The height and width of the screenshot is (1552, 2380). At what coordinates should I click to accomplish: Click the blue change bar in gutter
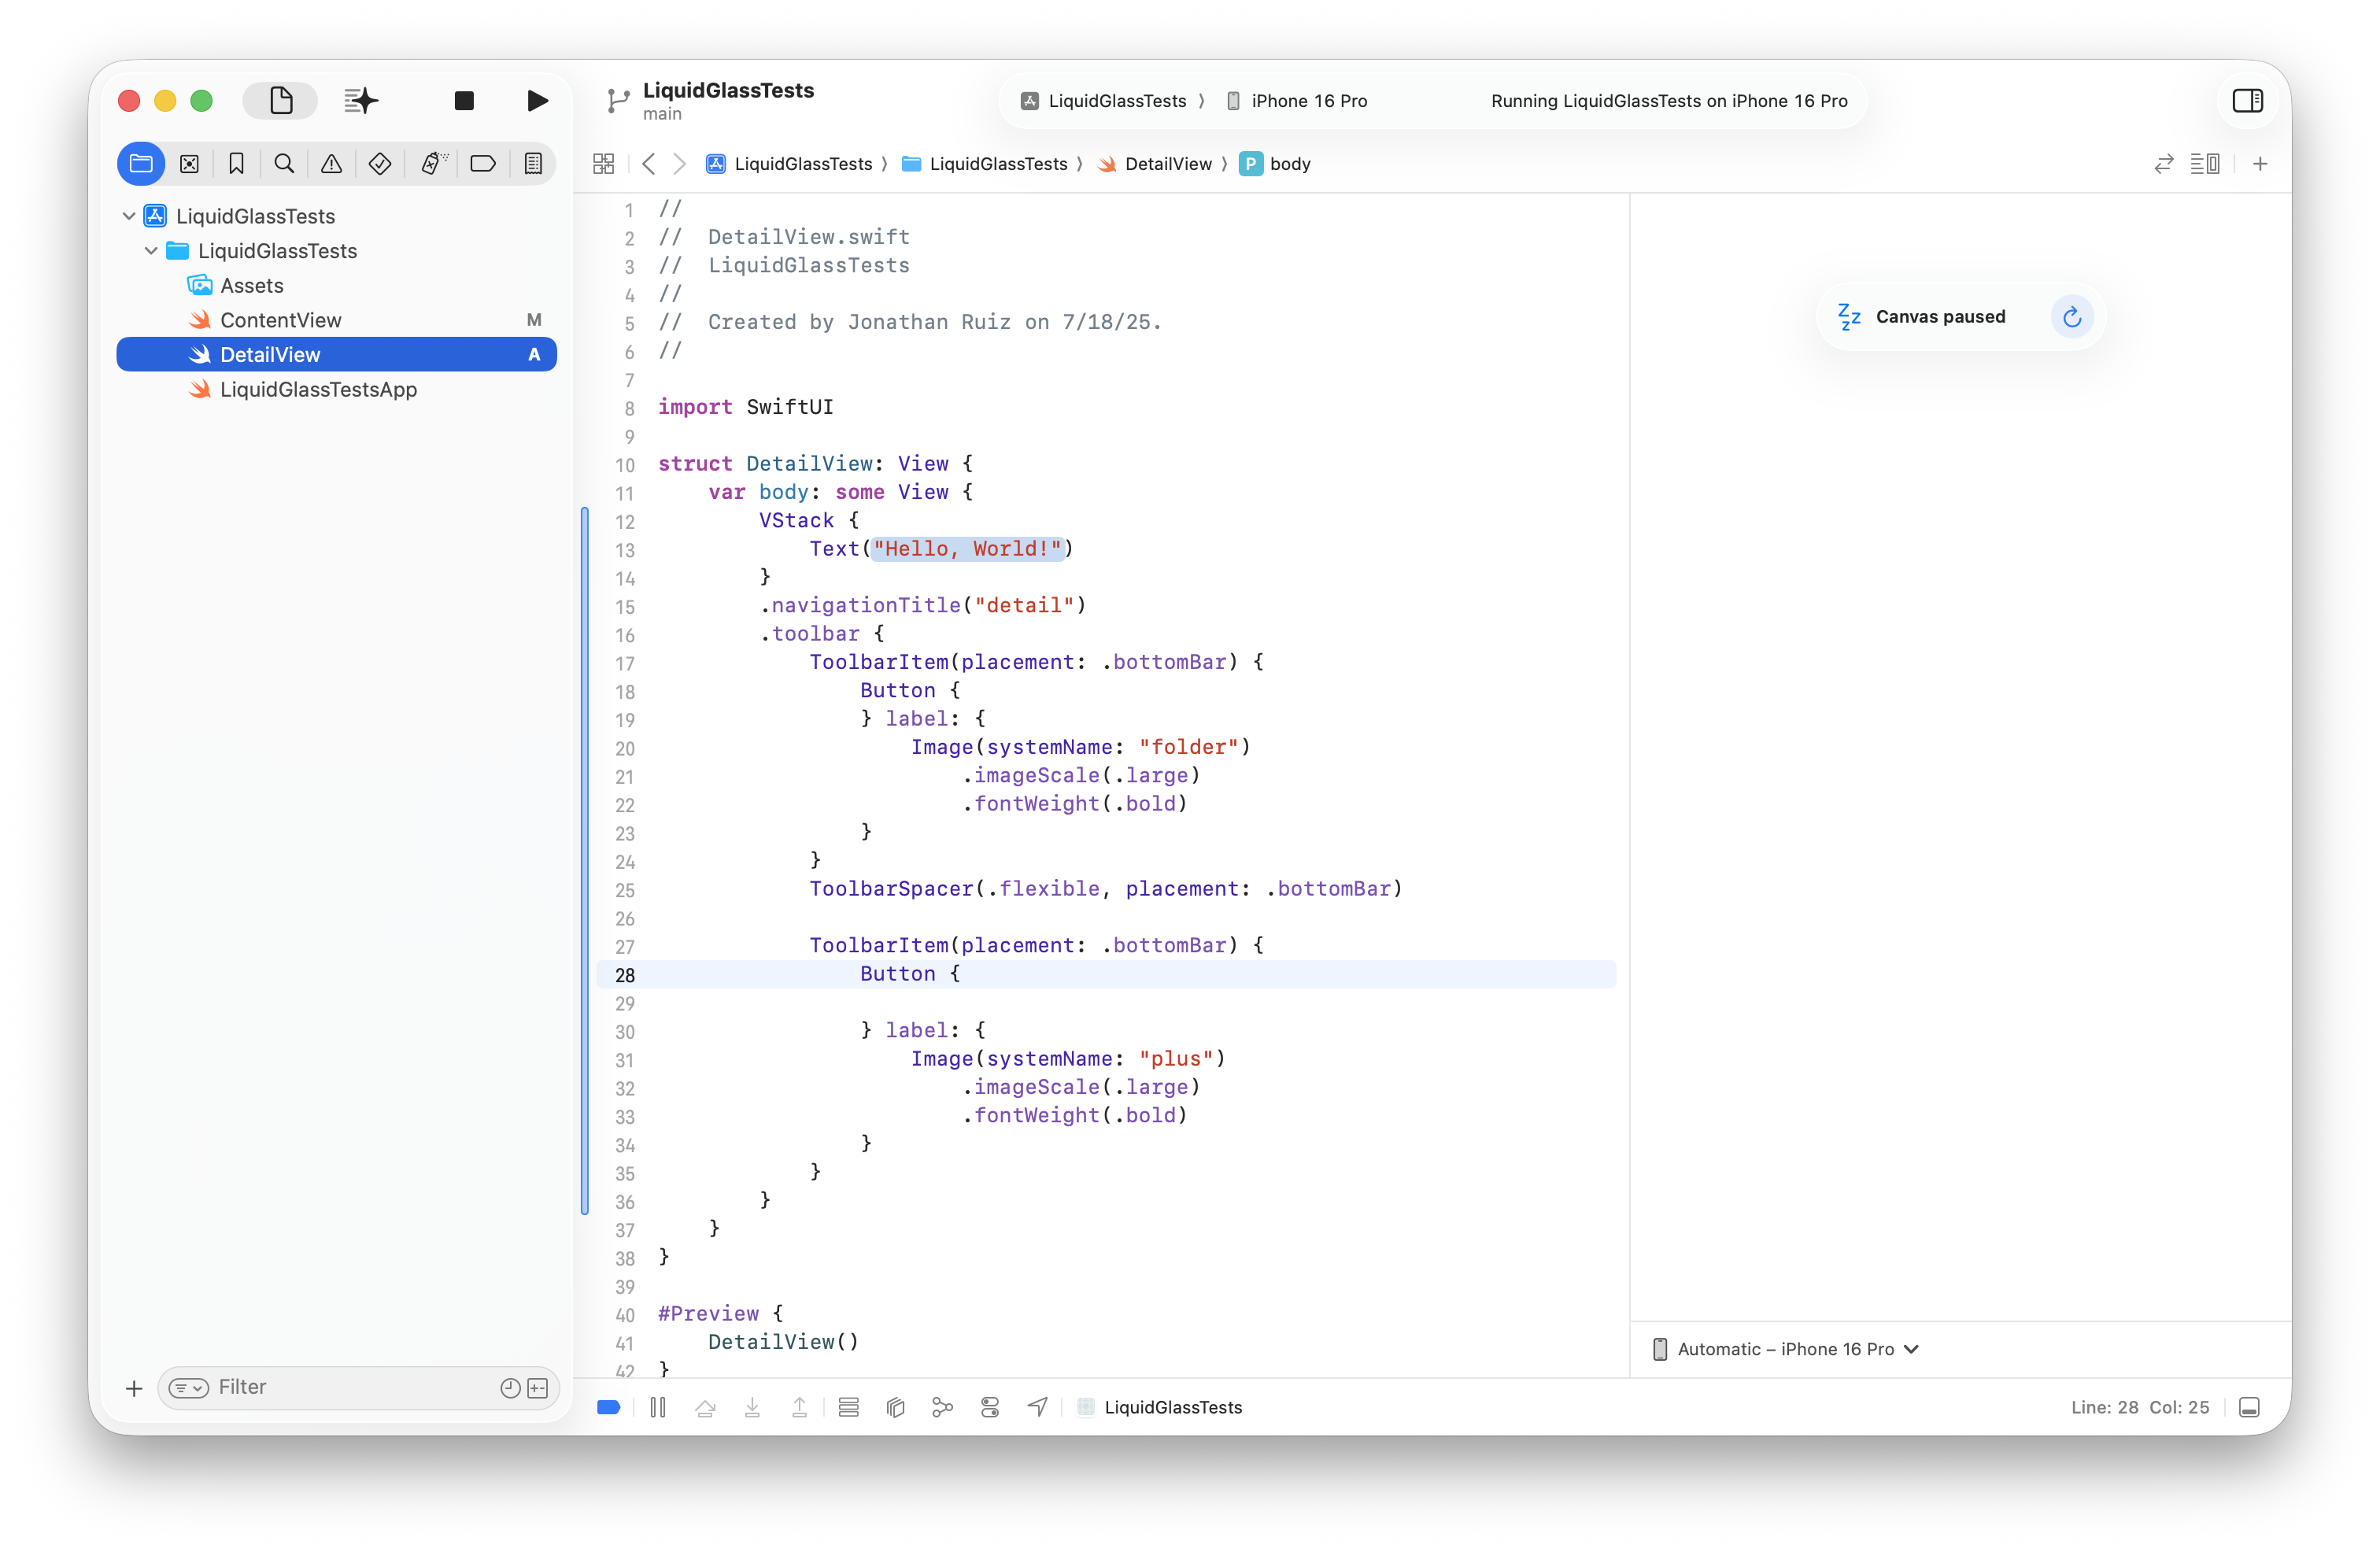click(585, 861)
